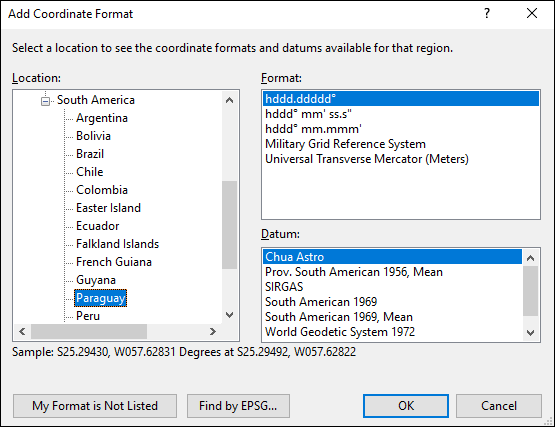
Task: Confirm with the OK button
Action: (x=406, y=406)
